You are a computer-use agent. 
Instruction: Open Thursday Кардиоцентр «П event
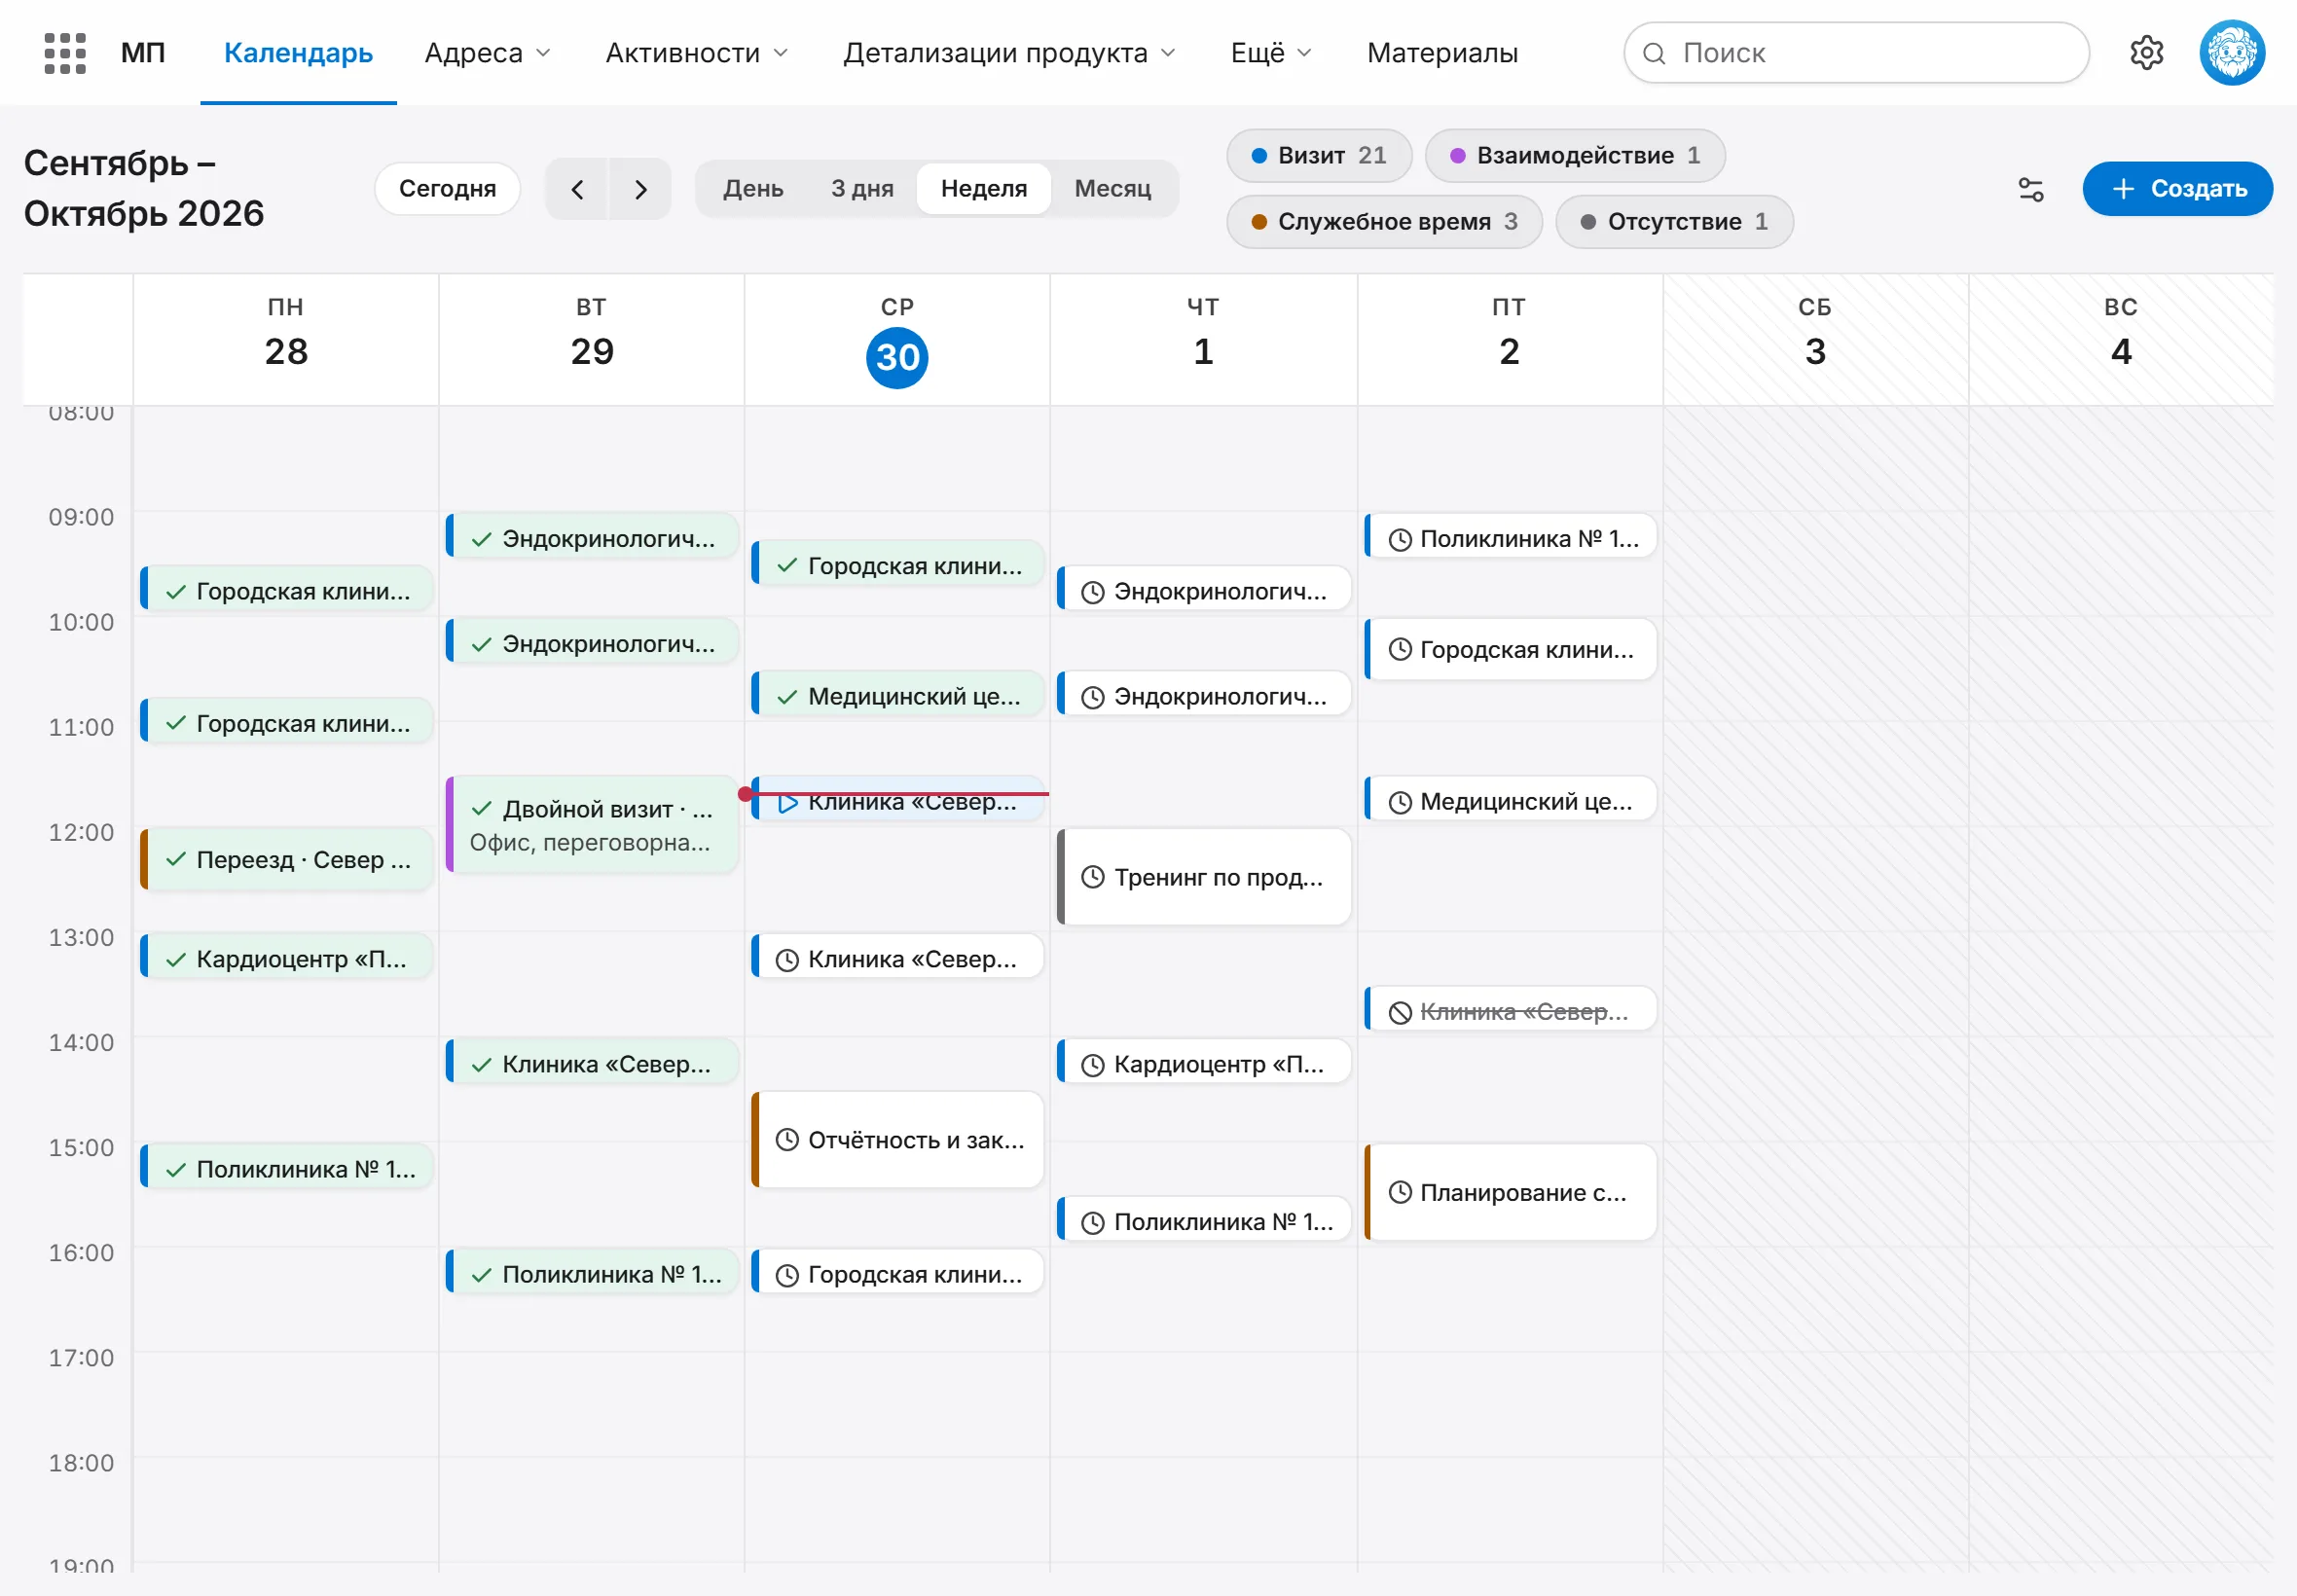1203,1063
